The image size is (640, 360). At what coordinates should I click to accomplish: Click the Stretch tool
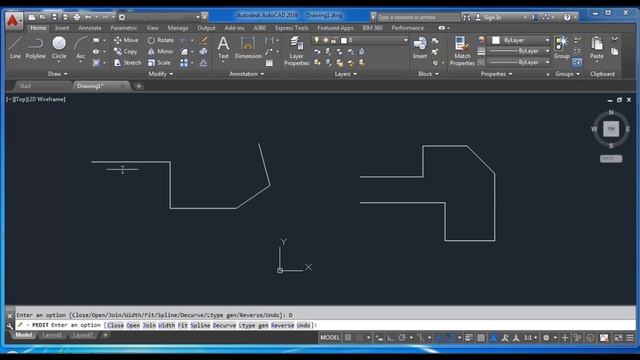click(x=127, y=62)
